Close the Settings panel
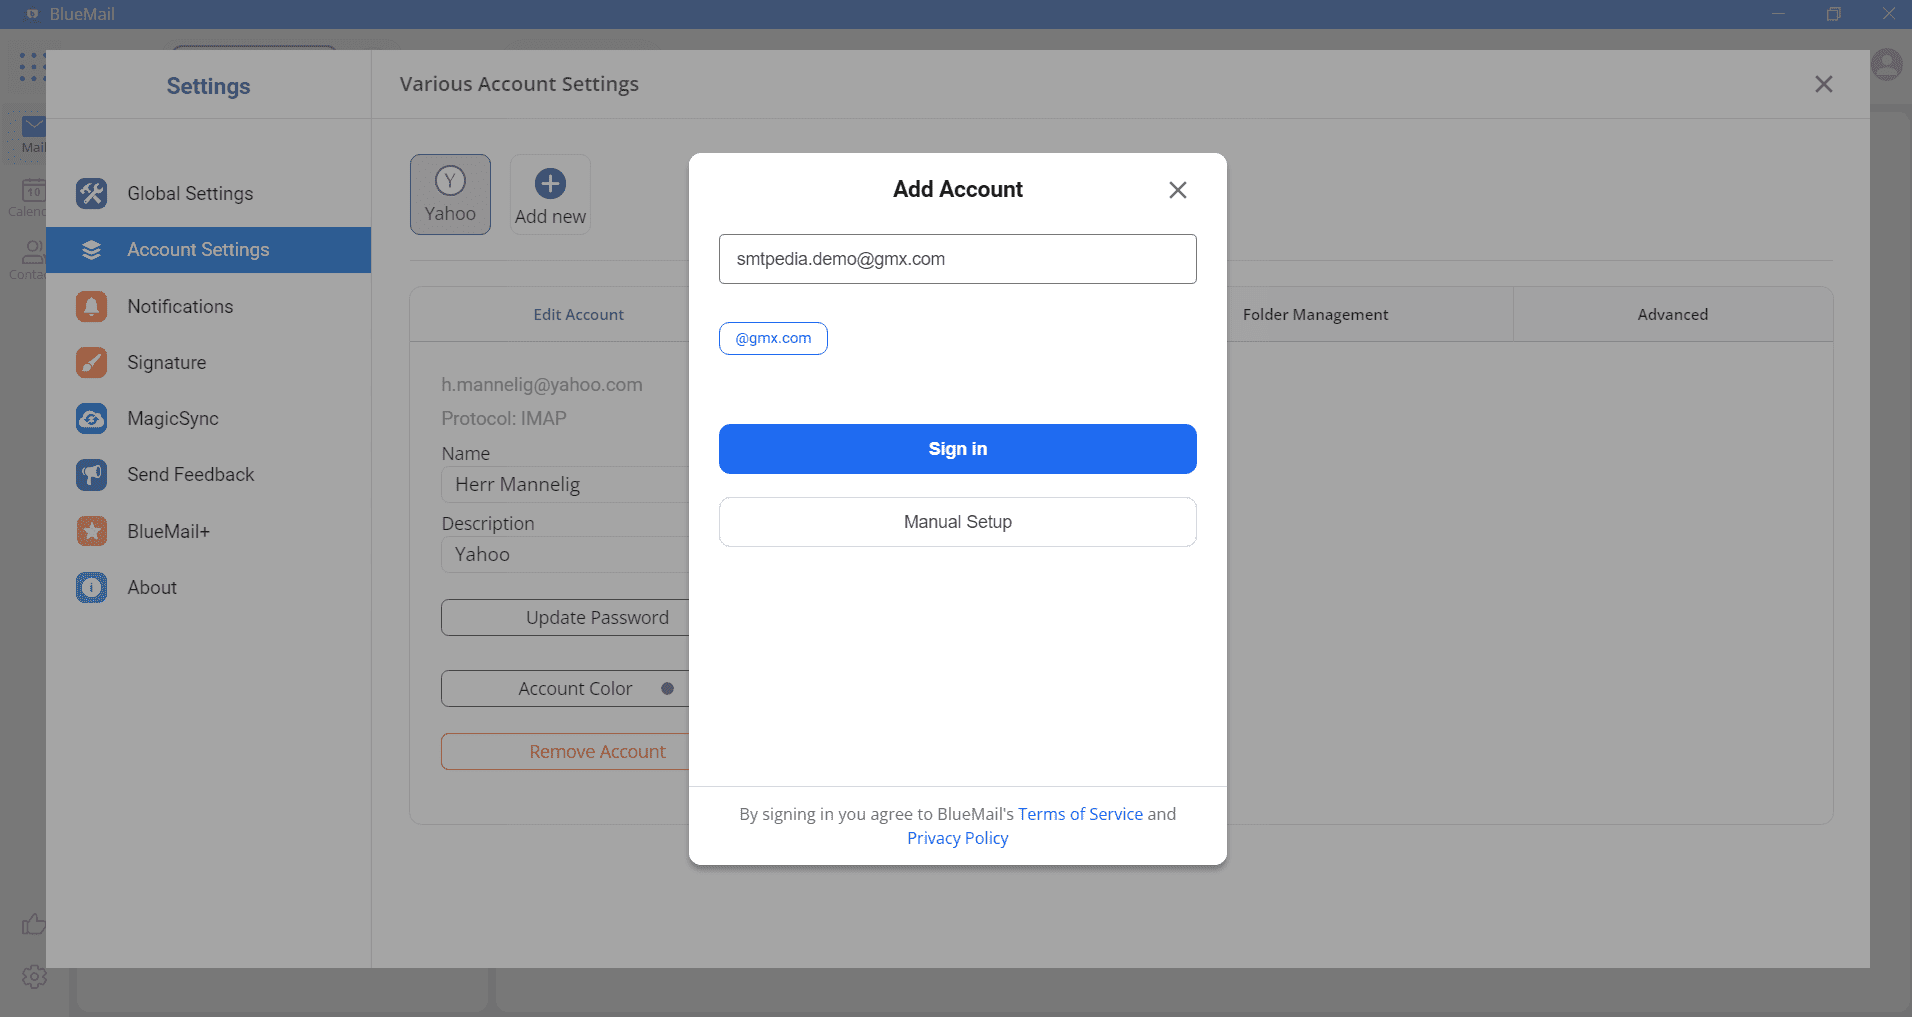Image resolution: width=1912 pixels, height=1017 pixels. [1824, 84]
